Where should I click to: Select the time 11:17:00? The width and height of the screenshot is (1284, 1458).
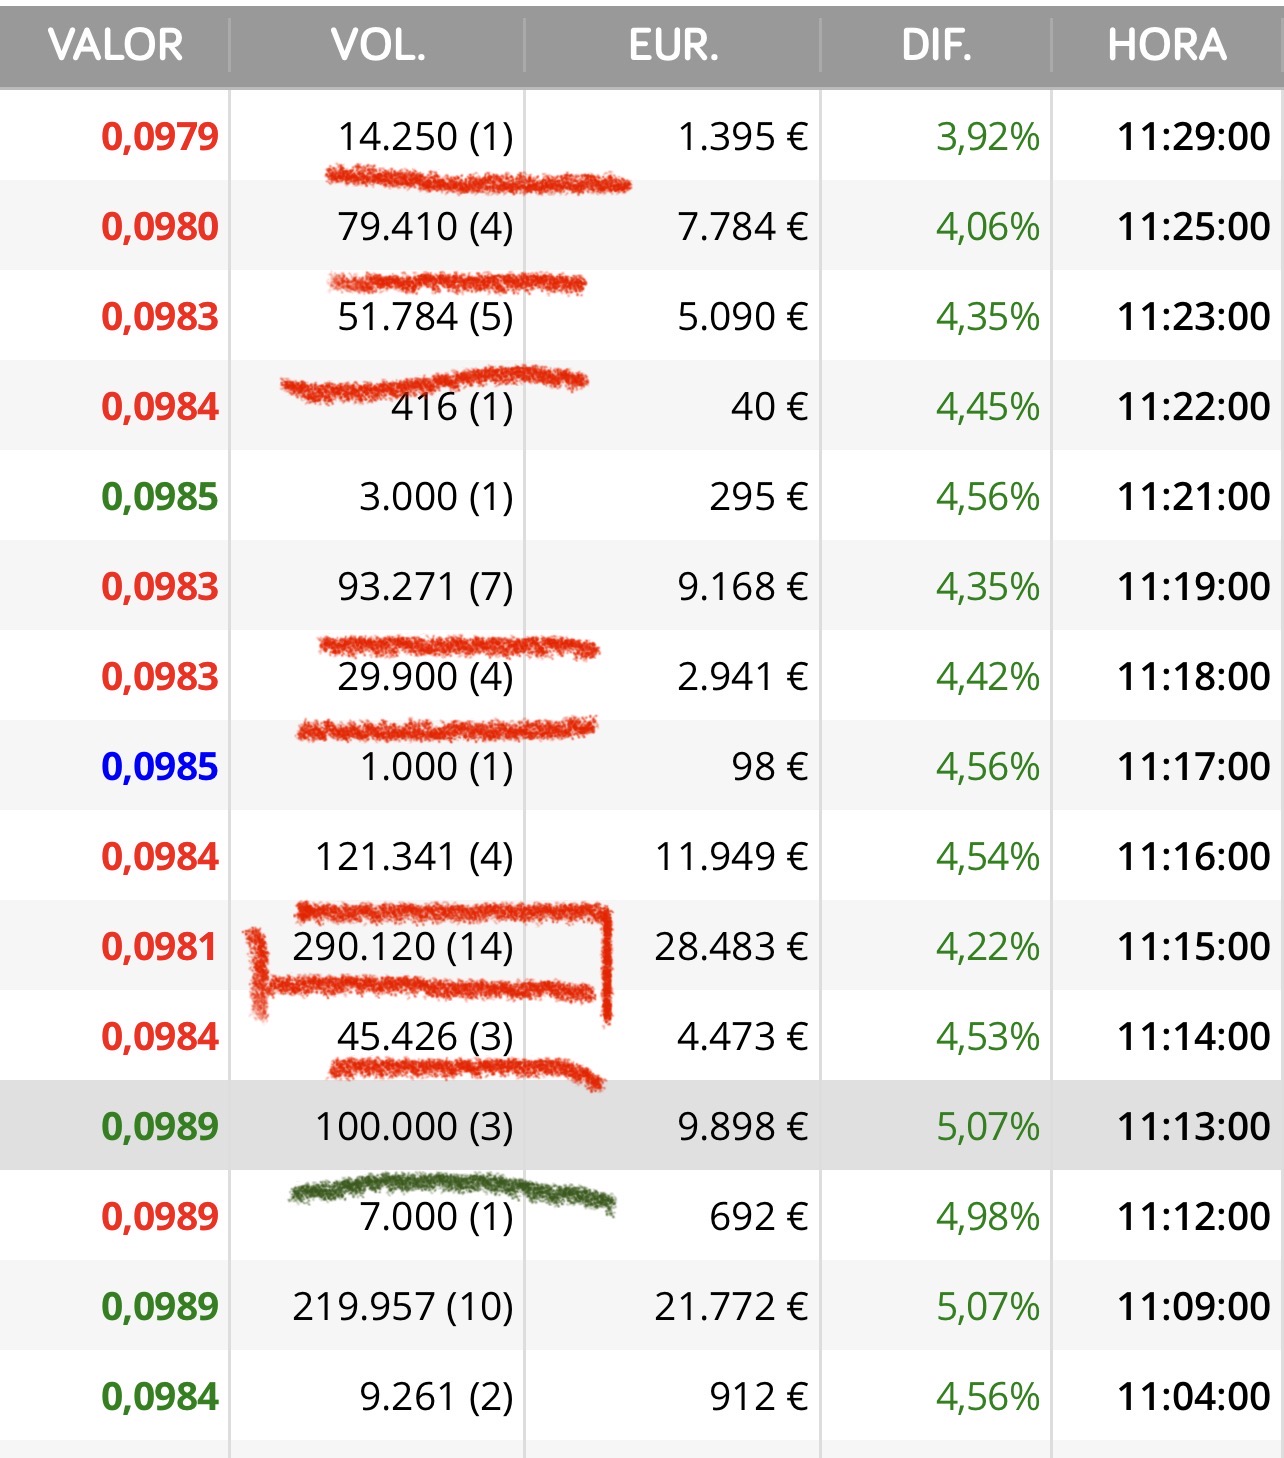[1194, 766]
